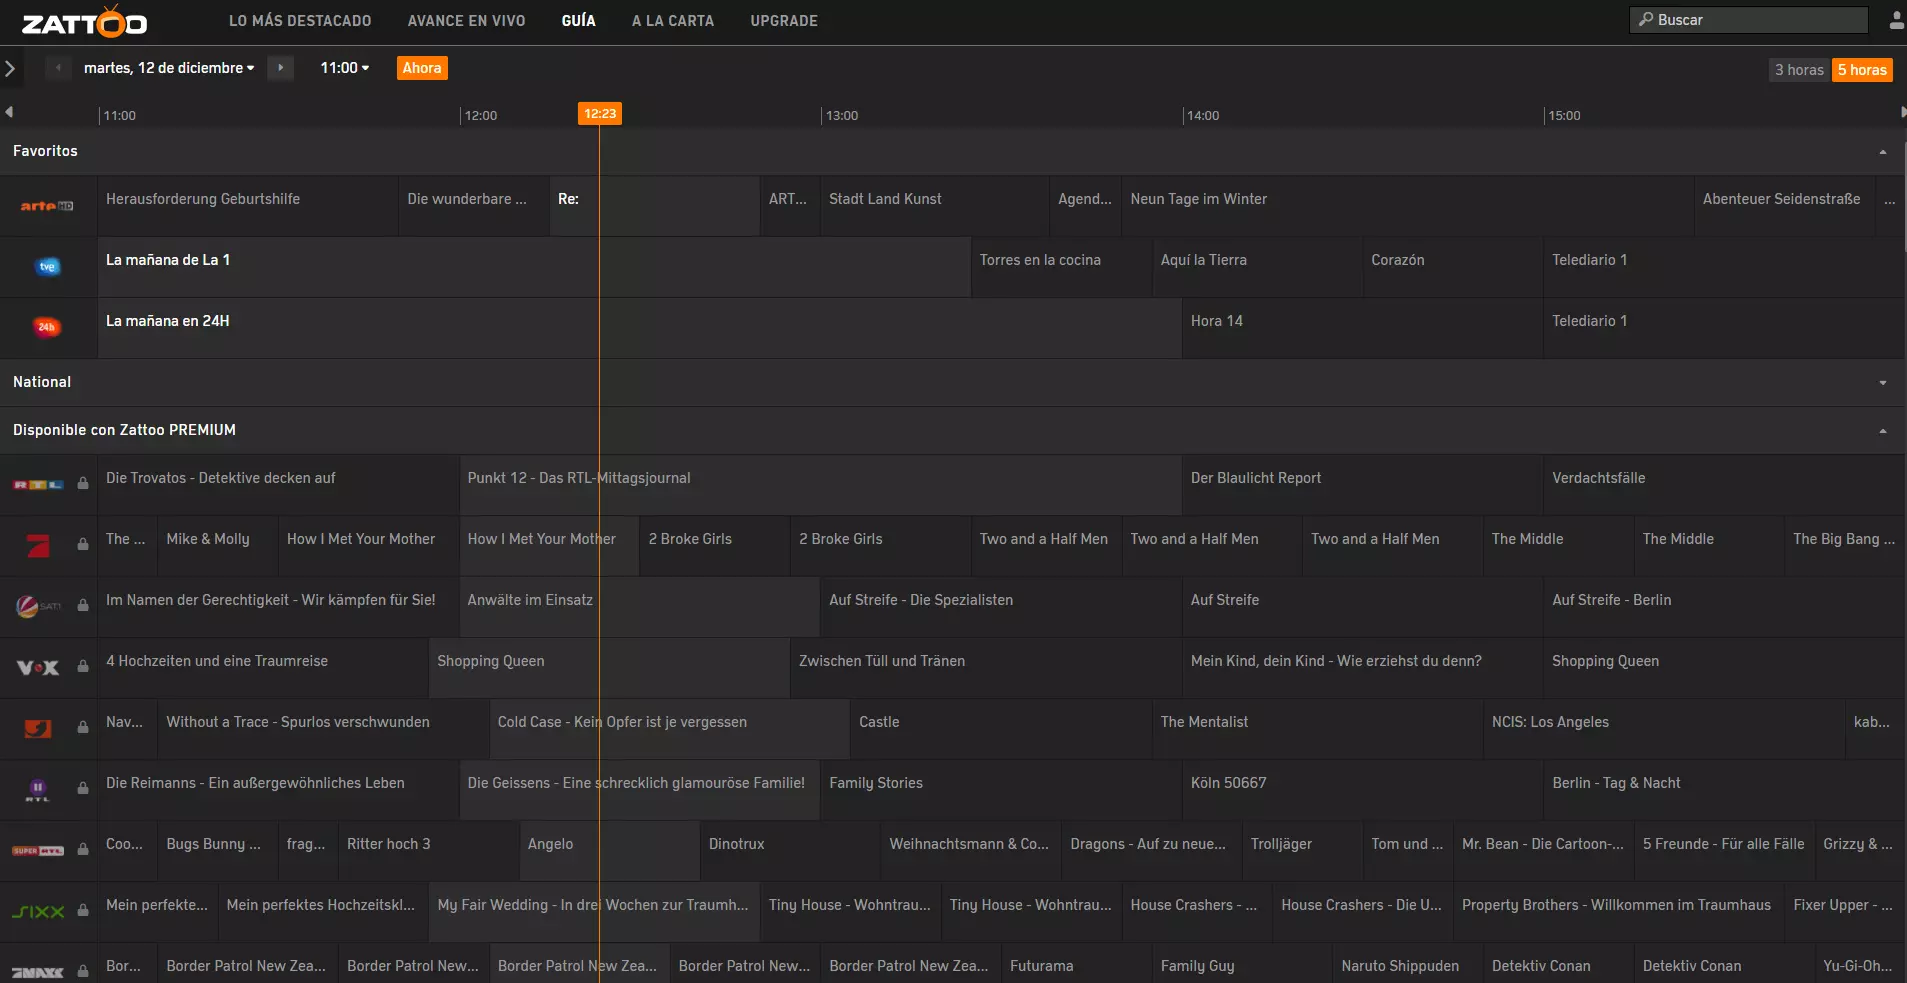This screenshot has width=1907, height=983.
Task: Open the 11:00 time dropdown
Action: [x=345, y=68]
